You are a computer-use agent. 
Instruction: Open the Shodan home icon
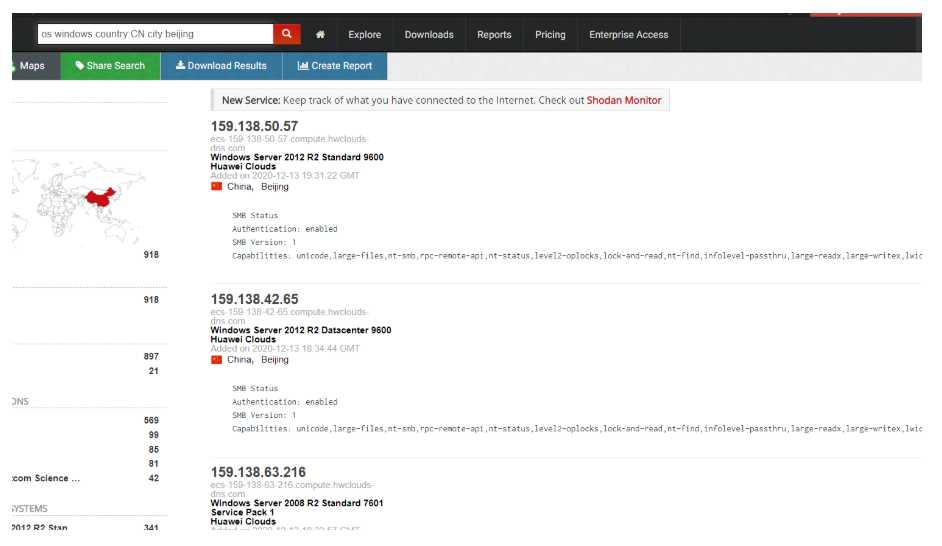[320, 35]
